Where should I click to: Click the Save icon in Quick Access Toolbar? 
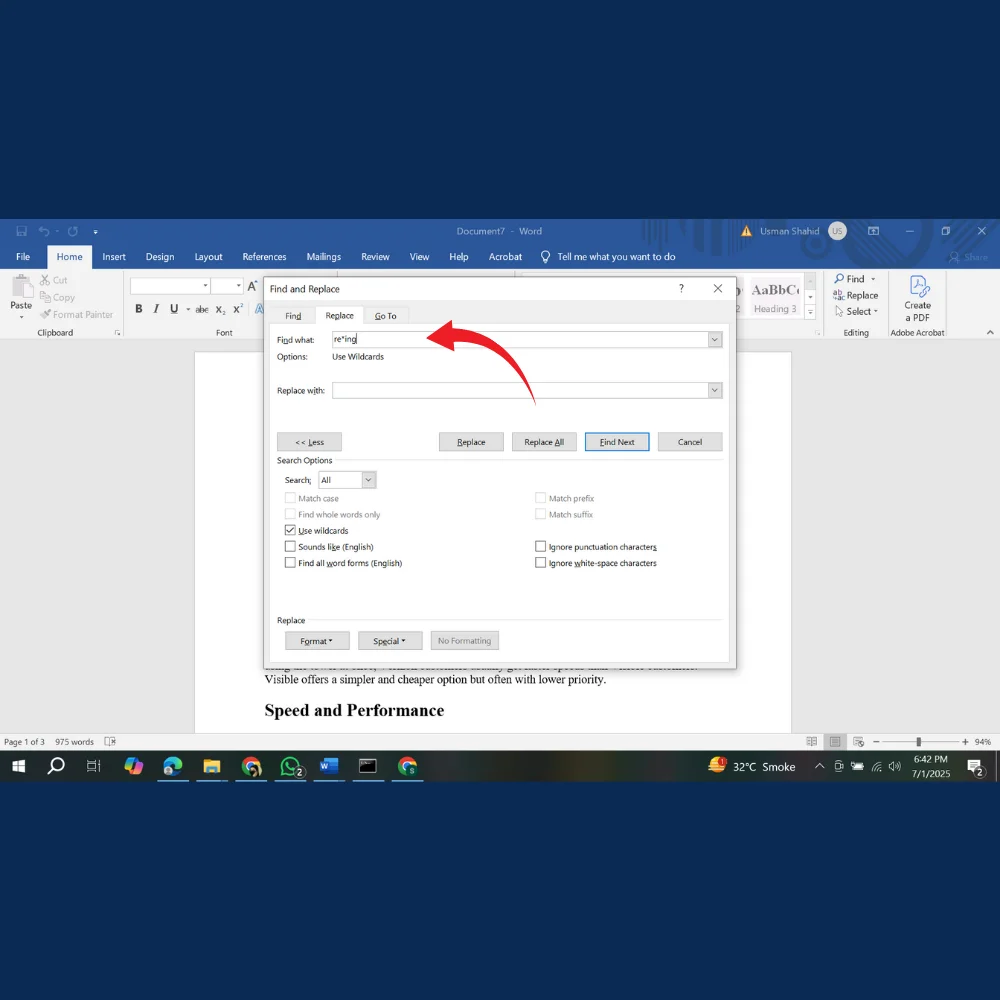click(21, 231)
